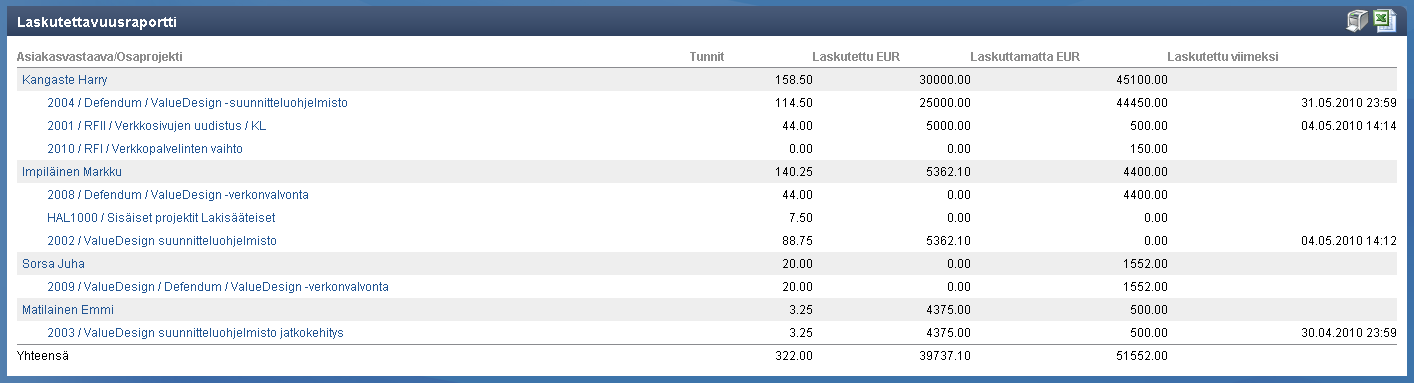This screenshot has width=1414, height=383.
Task: Print the report with the printer icon
Action: tap(1358, 21)
